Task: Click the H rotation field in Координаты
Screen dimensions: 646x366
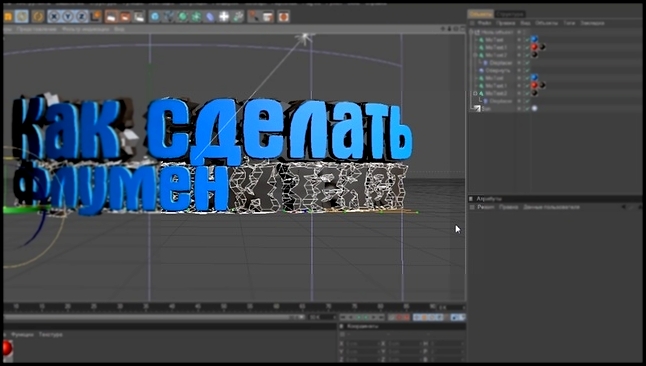Action: [446, 343]
